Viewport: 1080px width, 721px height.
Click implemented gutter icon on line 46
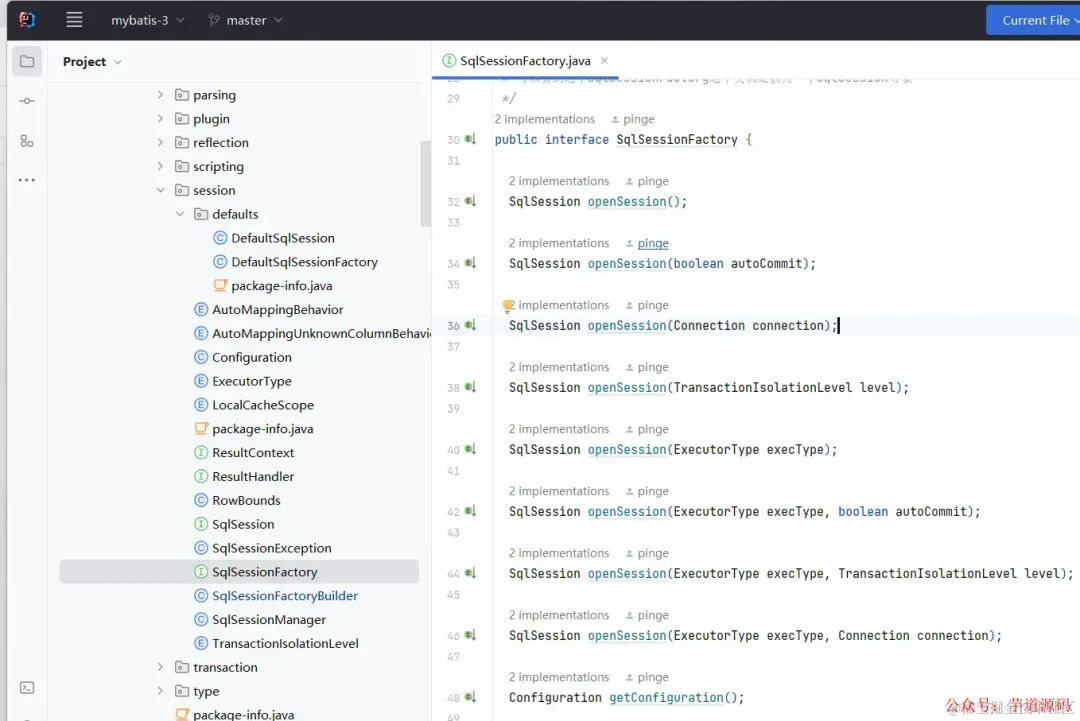470,635
